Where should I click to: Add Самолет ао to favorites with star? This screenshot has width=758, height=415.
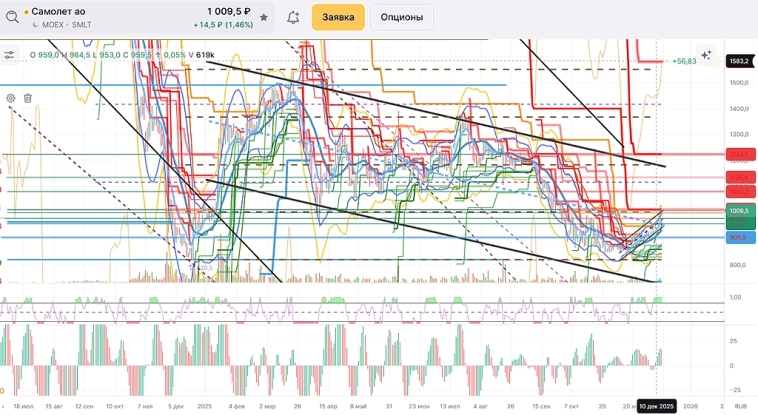[264, 18]
